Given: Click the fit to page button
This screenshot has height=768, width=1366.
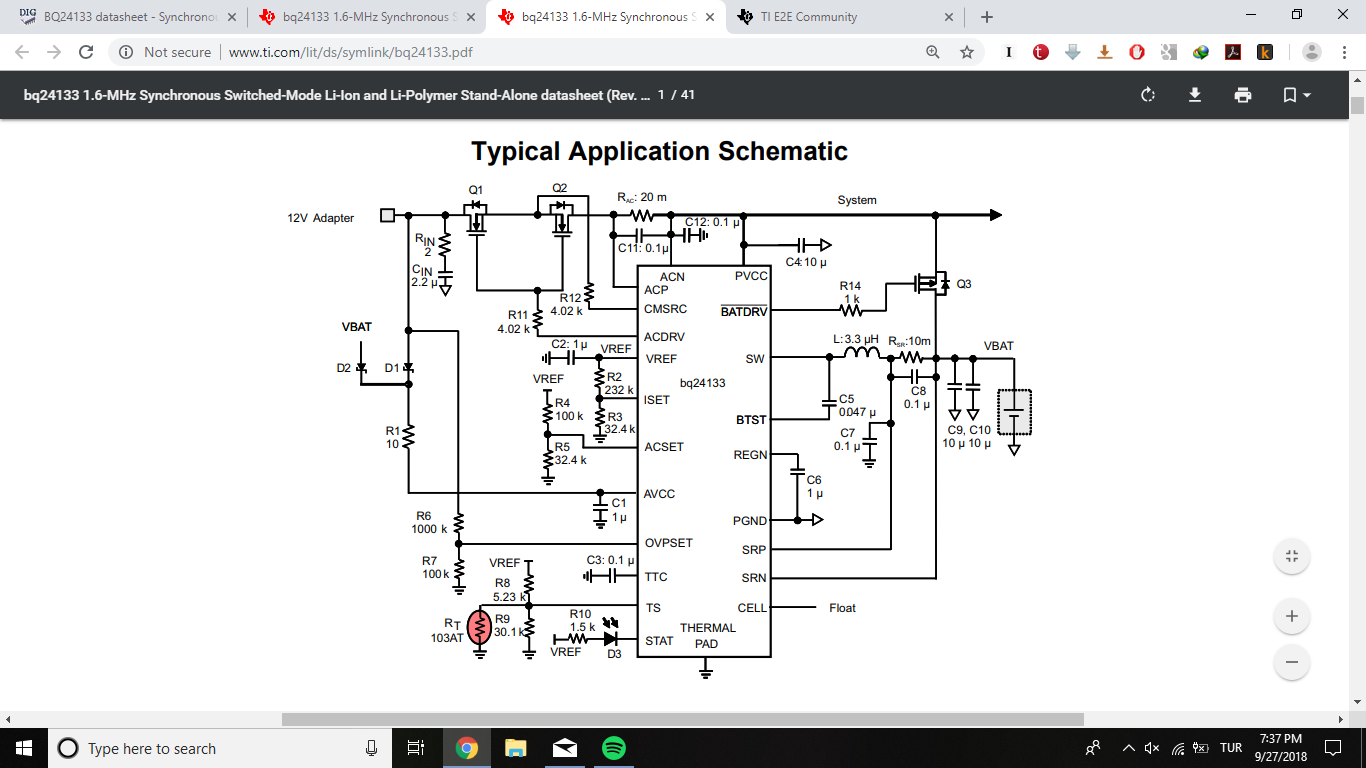Looking at the screenshot, I should click(x=1292, y=556).
